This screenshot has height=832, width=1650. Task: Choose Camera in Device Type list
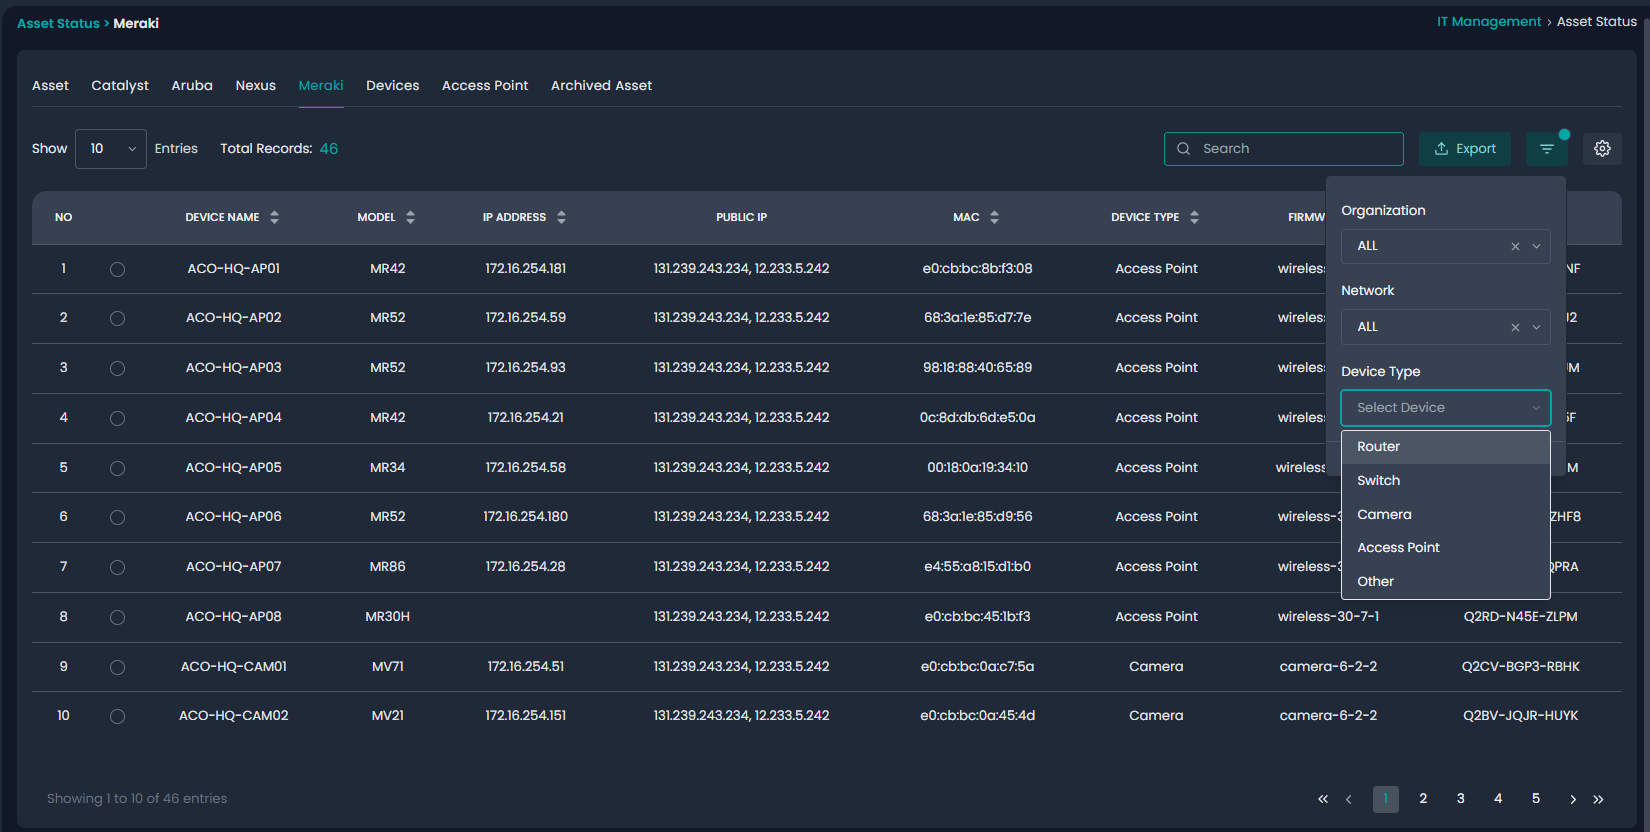tap(1446, 515)
